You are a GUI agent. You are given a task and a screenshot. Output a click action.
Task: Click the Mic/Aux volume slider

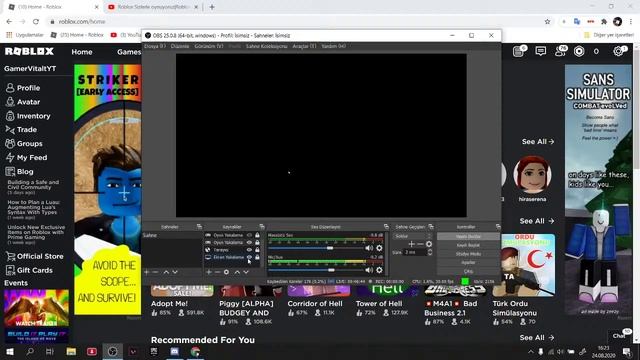click(x=316, y=270)
